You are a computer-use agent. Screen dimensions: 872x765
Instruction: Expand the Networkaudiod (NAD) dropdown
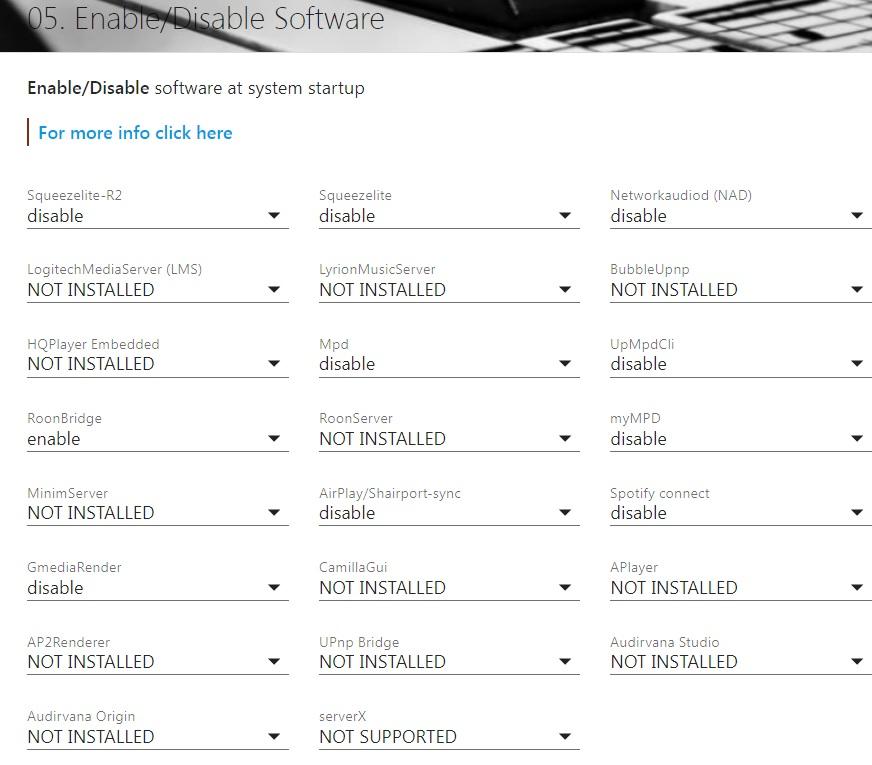[x=741, y=216]
